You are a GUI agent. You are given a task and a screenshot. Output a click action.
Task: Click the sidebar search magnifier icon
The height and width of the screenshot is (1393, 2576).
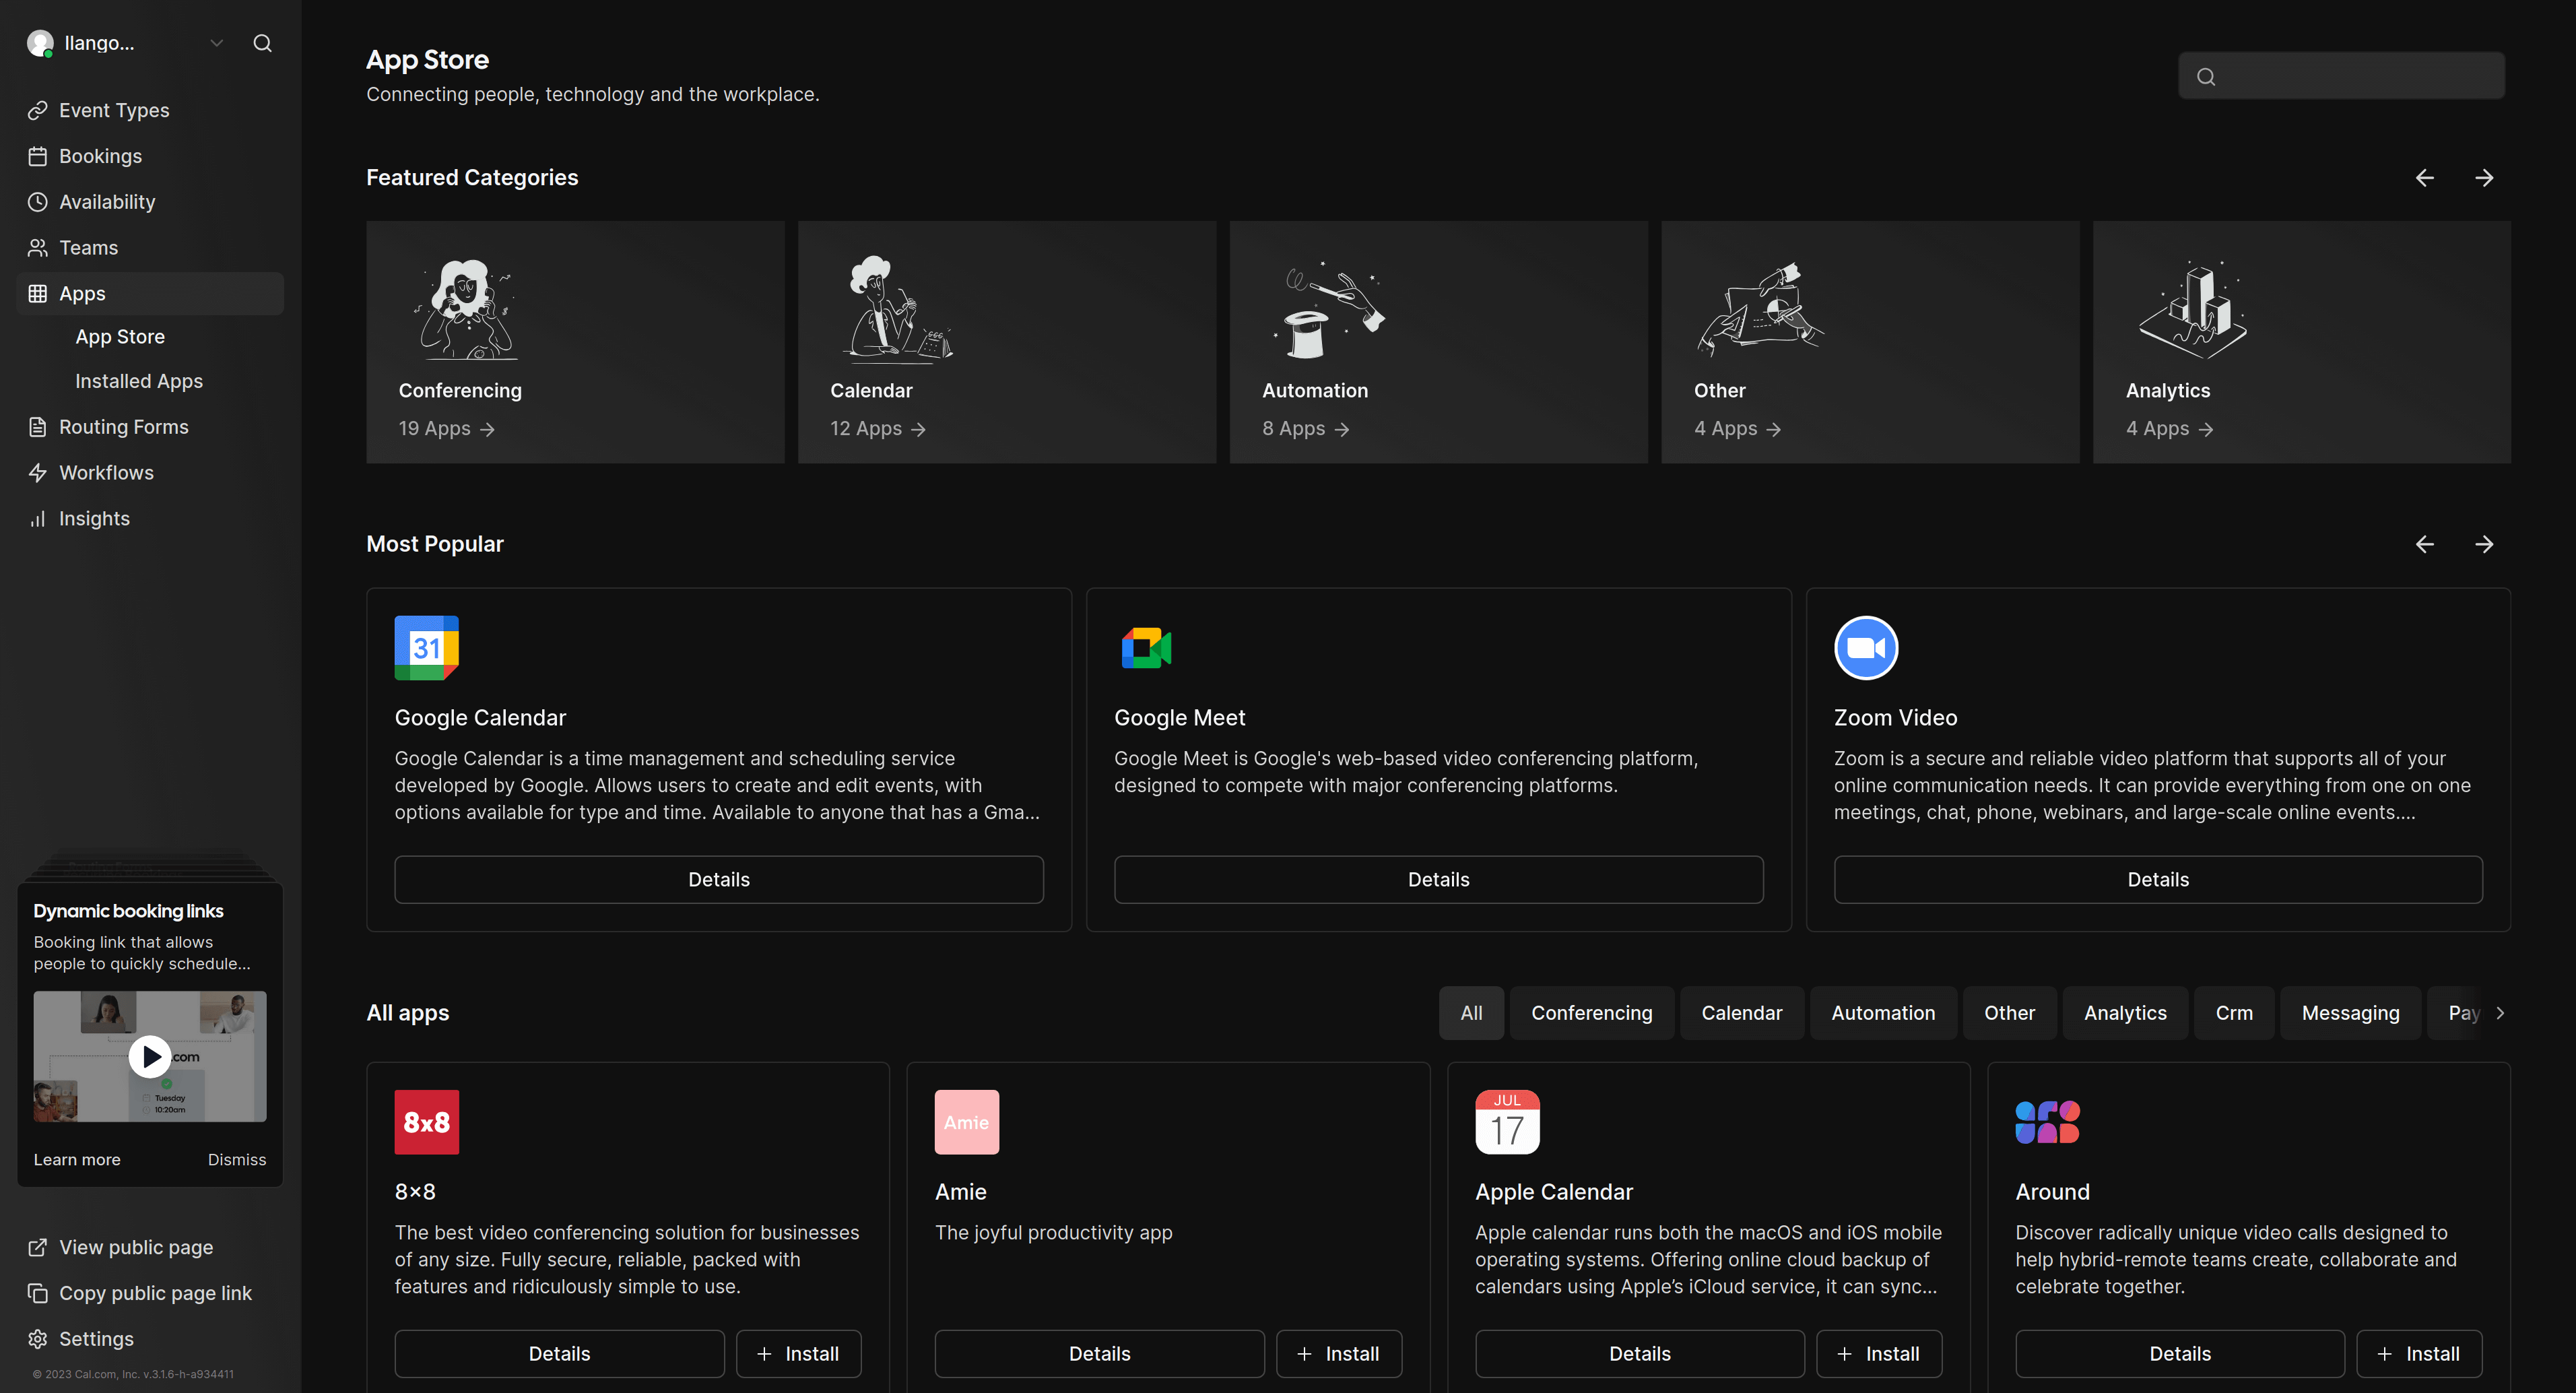coord(262,43)
